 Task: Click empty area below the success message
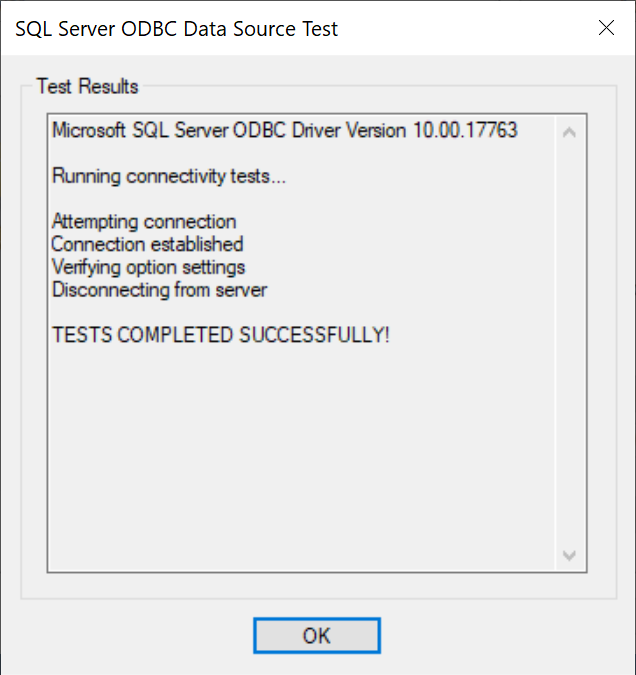pos(300,450)
